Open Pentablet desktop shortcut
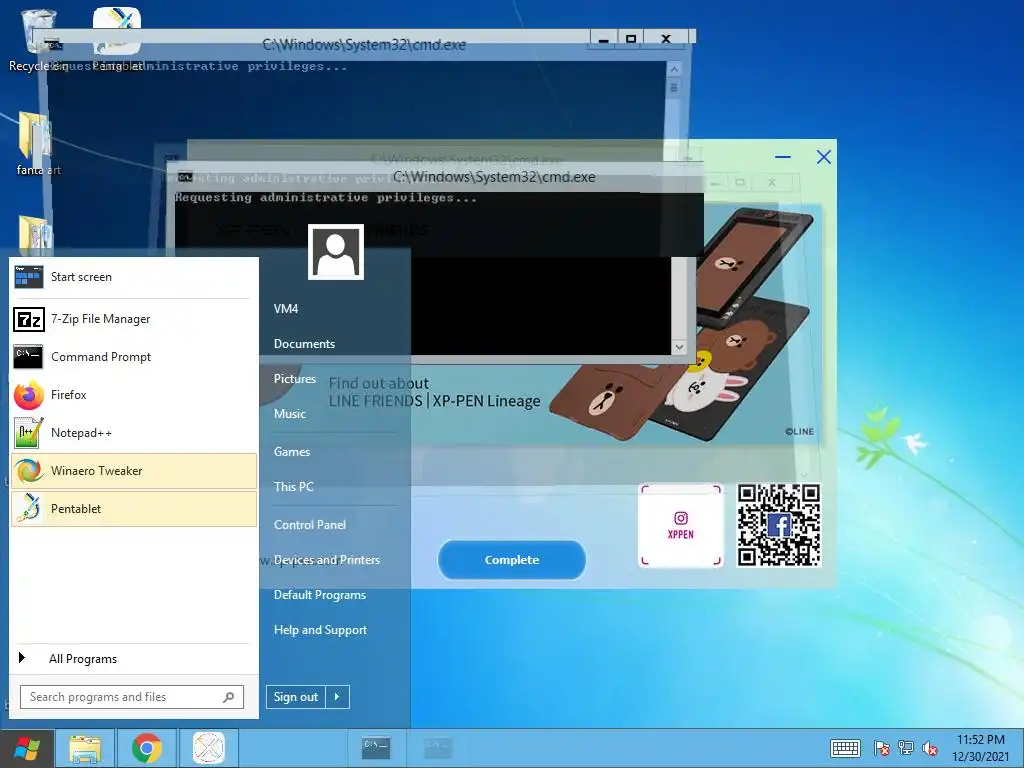The width and height of the screenshot is (1024, 768). click(118, 39)
